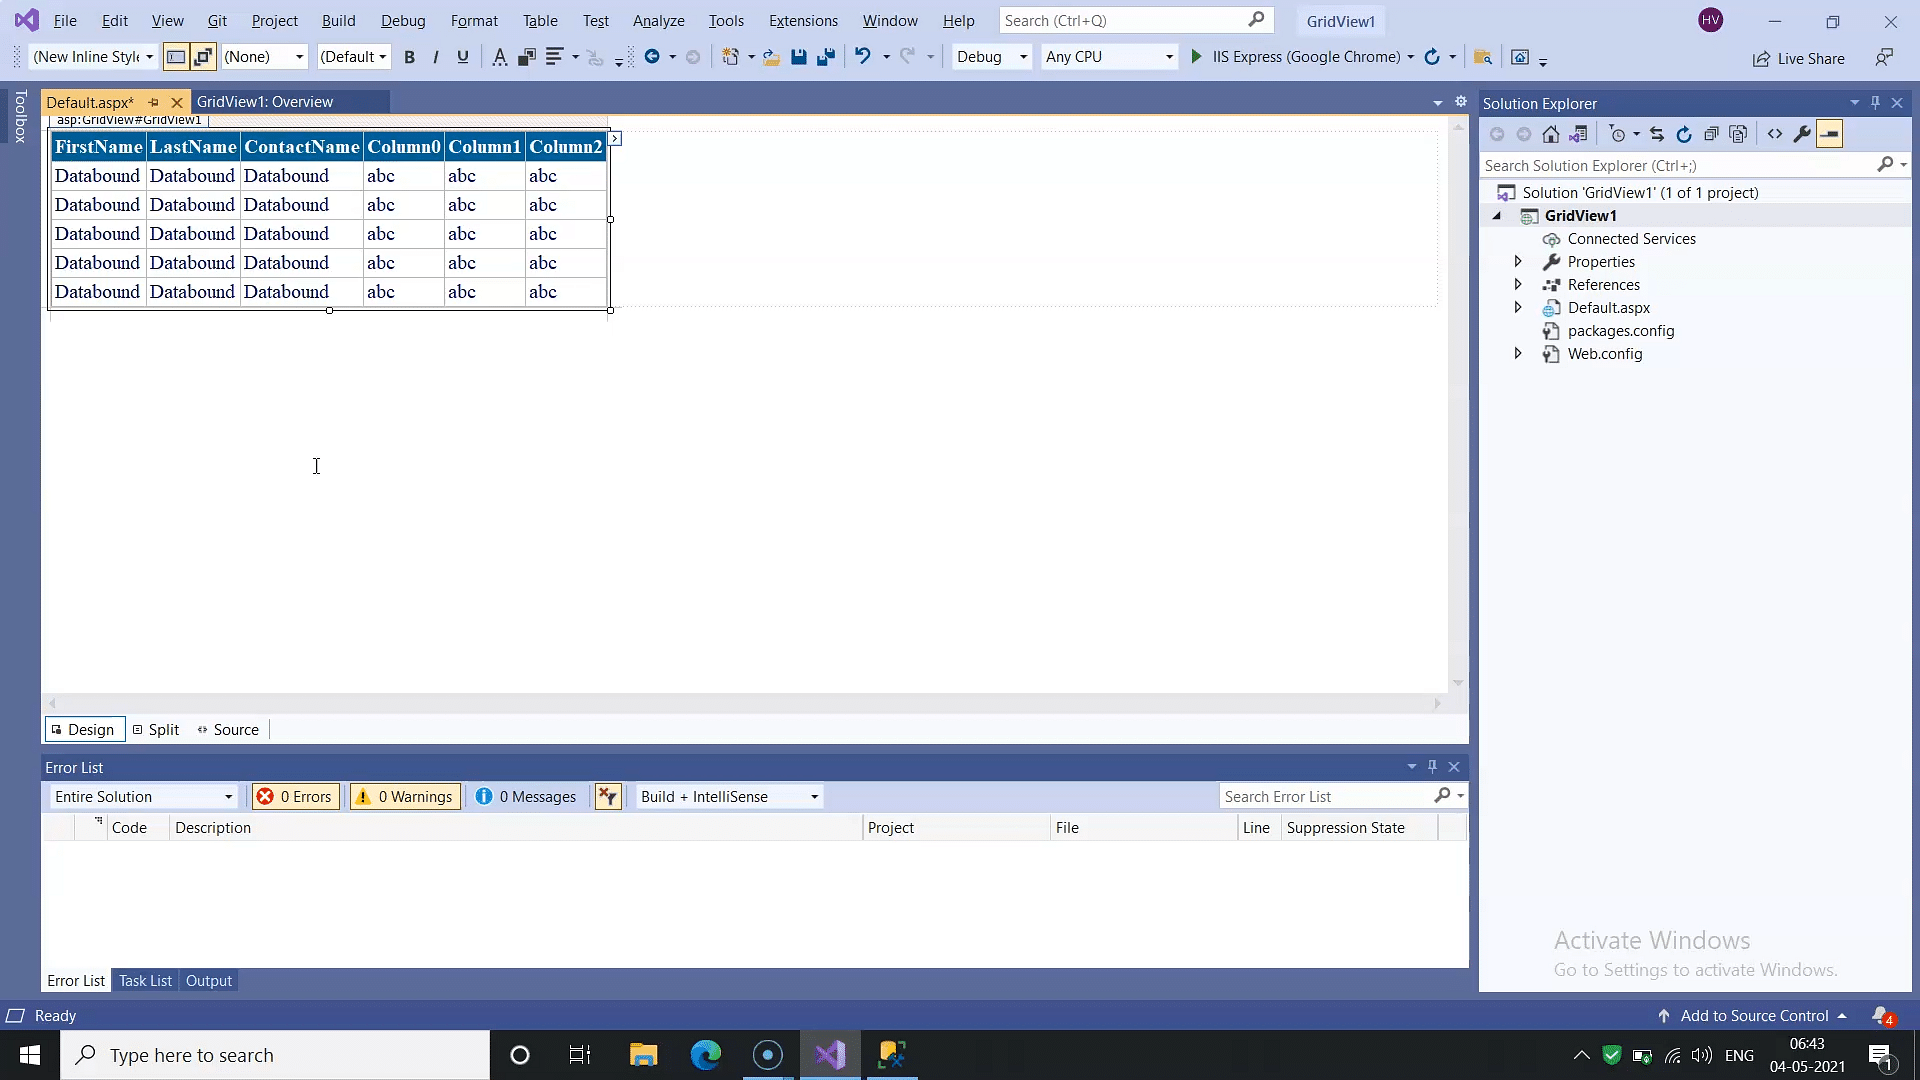Click the Start IIS Express button
The image size is (1920, 1080).
pyautogui.click(x=1196, y=57)
